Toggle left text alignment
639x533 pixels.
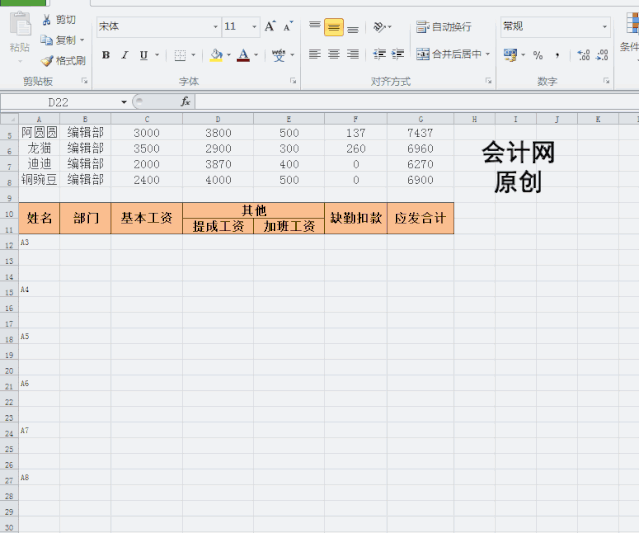315,54
